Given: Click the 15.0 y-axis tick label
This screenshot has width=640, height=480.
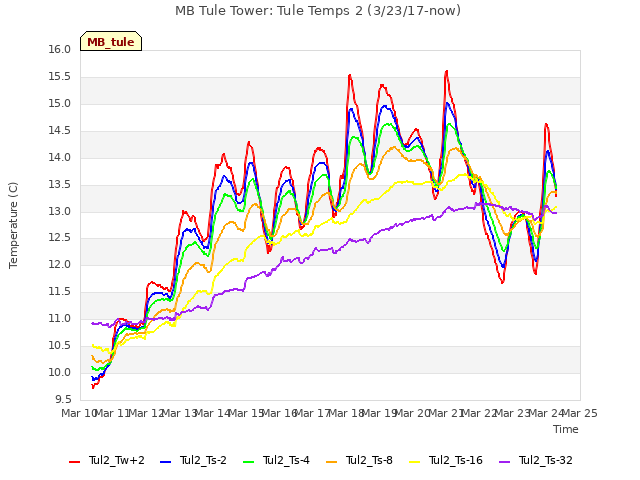Looking at the screenshot, I should pos(60,104).
